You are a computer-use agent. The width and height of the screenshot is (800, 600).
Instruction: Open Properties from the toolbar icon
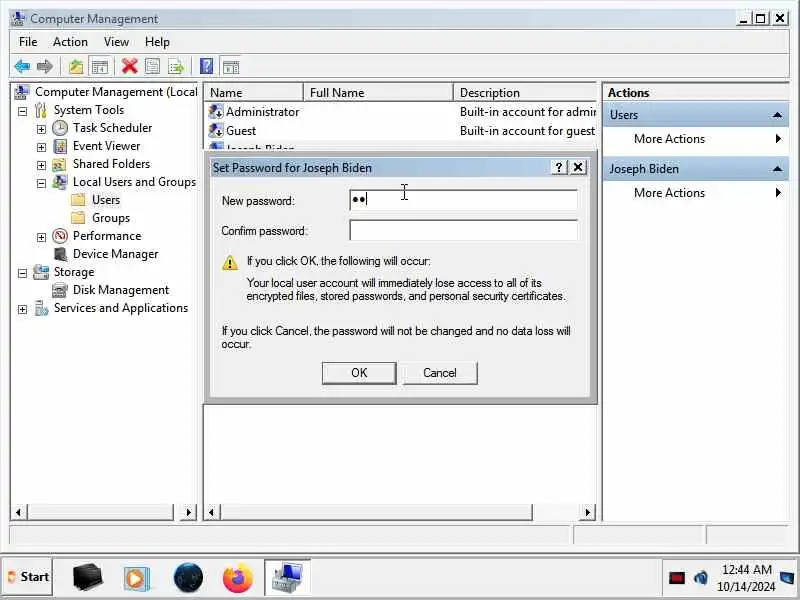153,66
